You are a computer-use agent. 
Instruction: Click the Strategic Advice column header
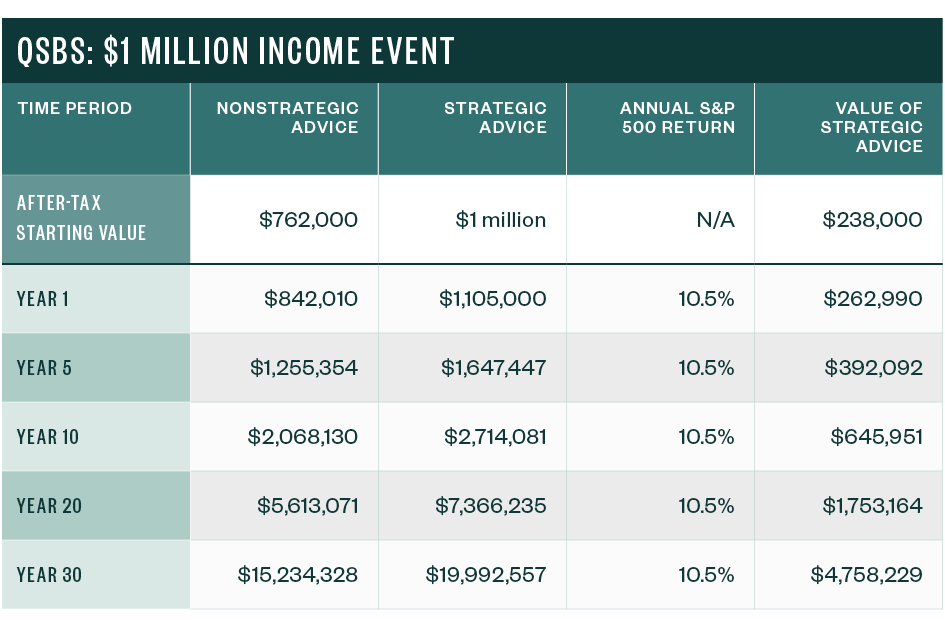496,117
